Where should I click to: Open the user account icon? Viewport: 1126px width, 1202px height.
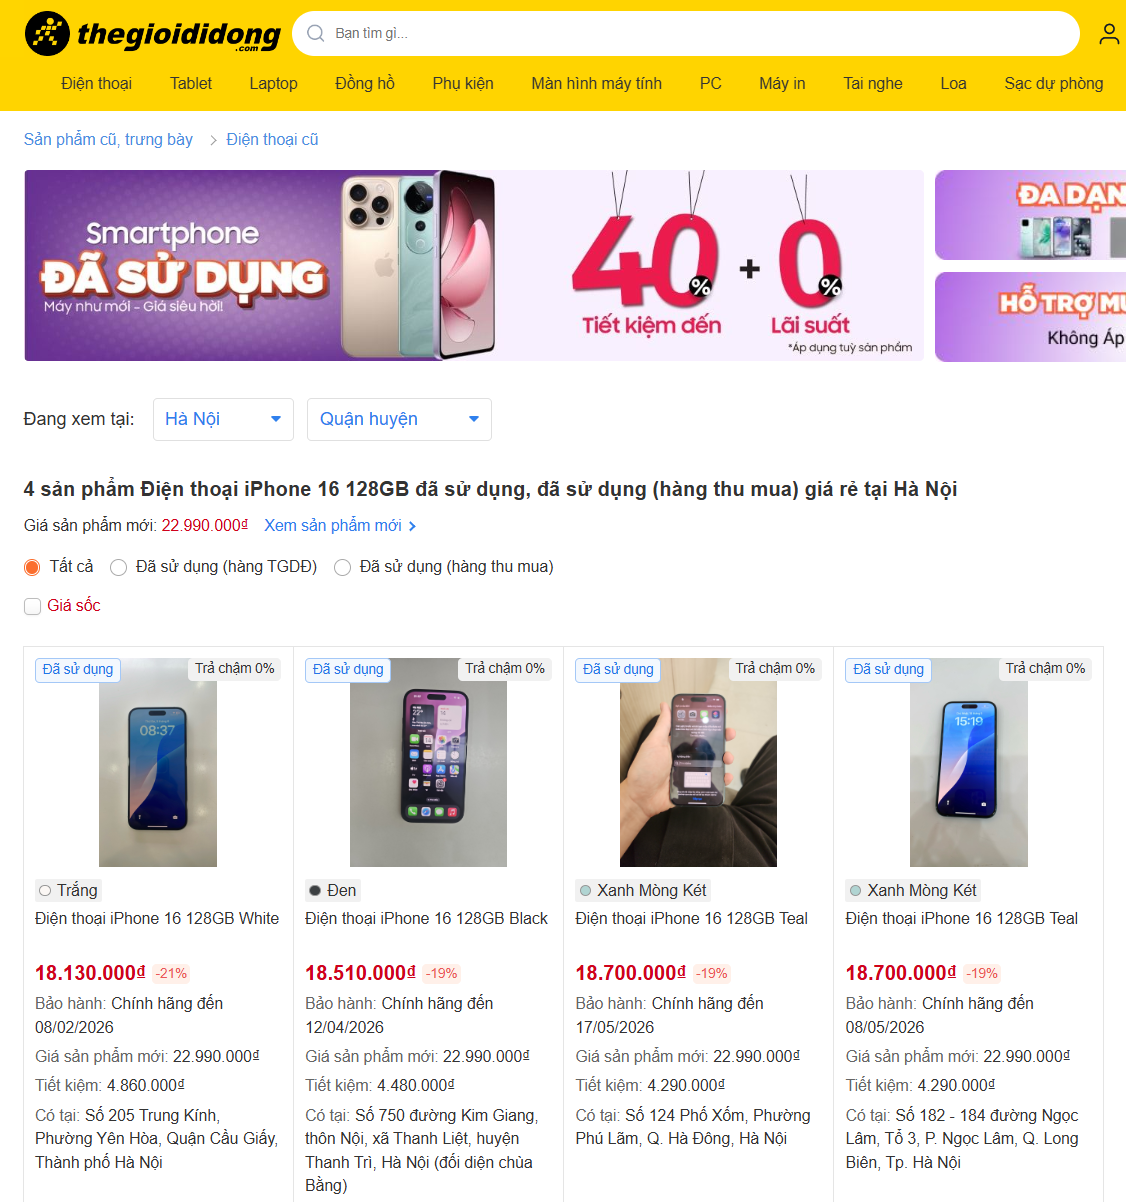click(x=1109, y=34)
